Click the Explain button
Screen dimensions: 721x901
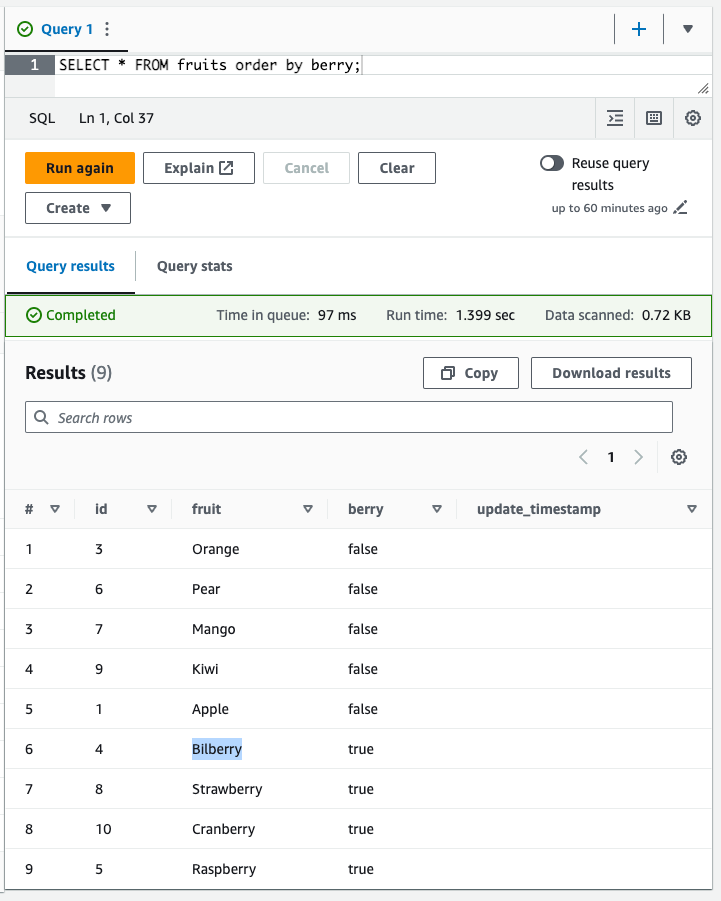(198, 168)
